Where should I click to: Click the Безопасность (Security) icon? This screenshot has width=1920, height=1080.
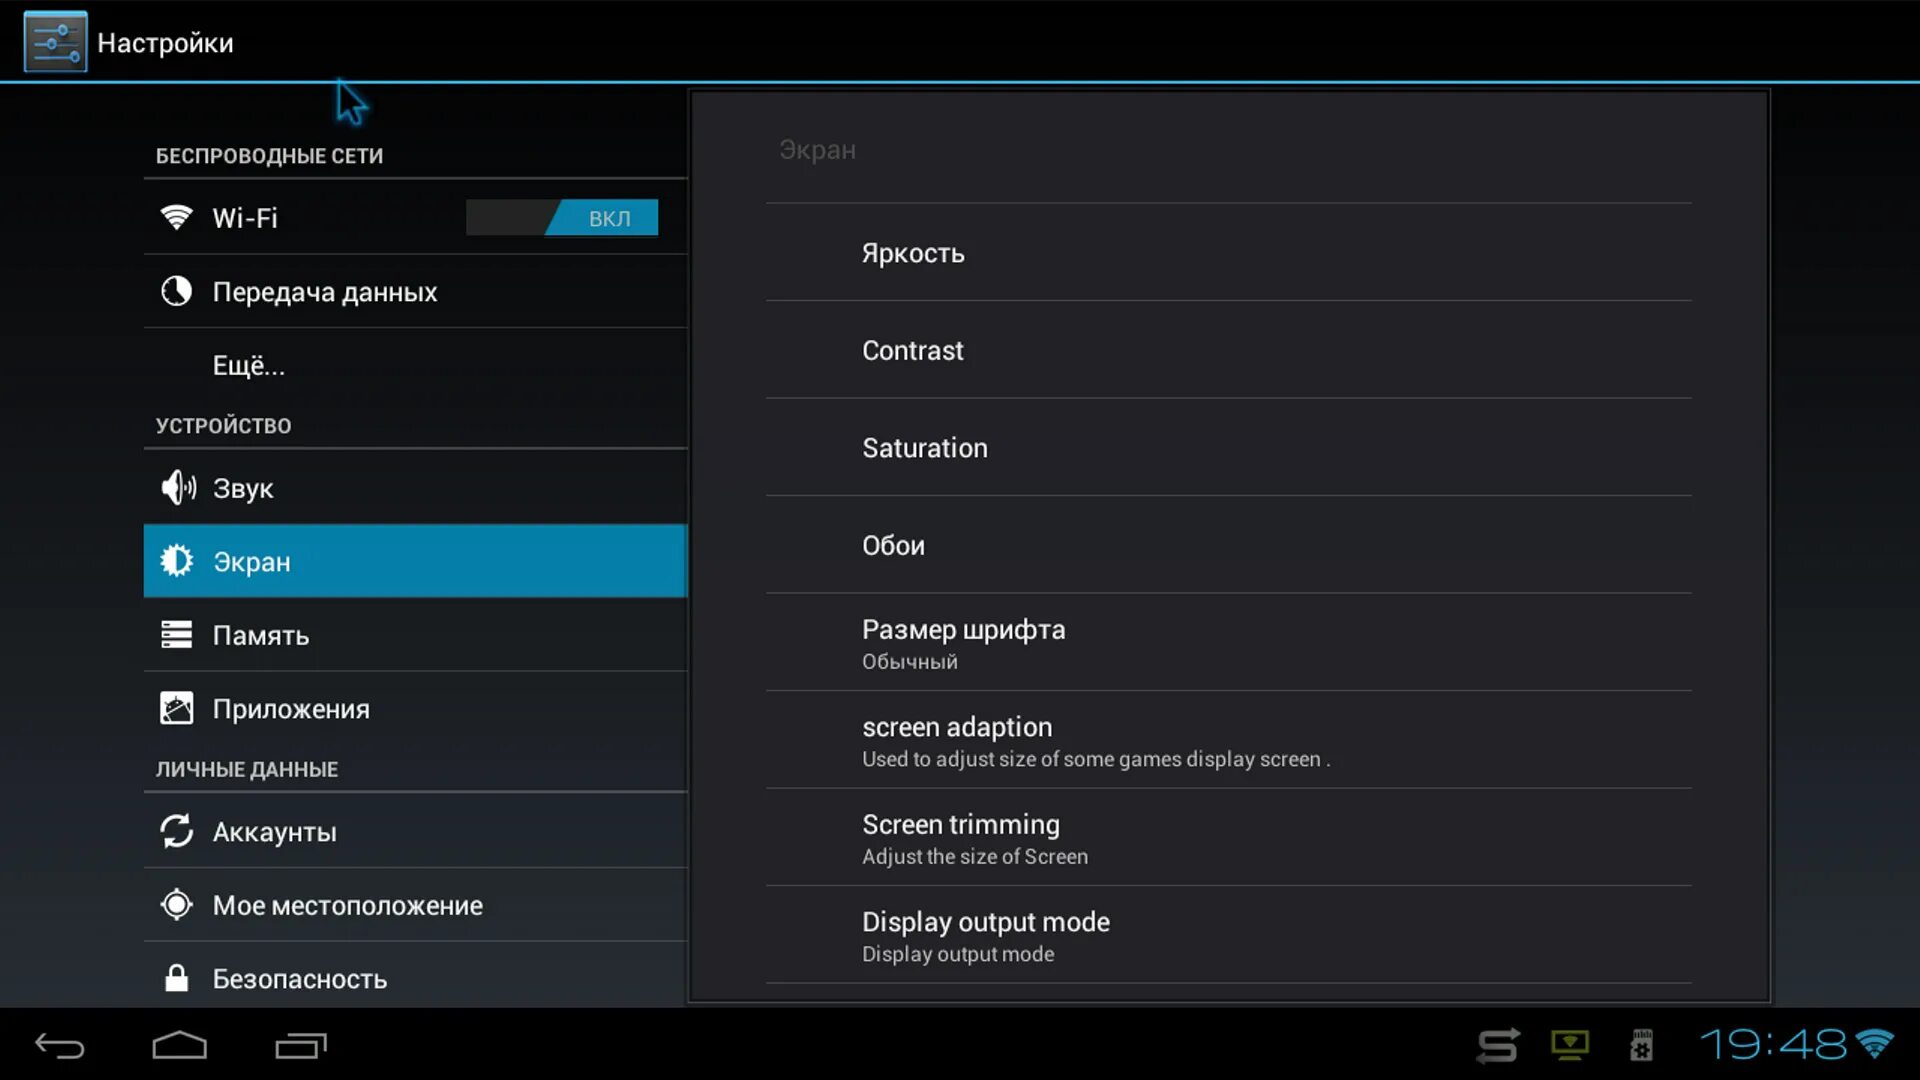(177, 978)
